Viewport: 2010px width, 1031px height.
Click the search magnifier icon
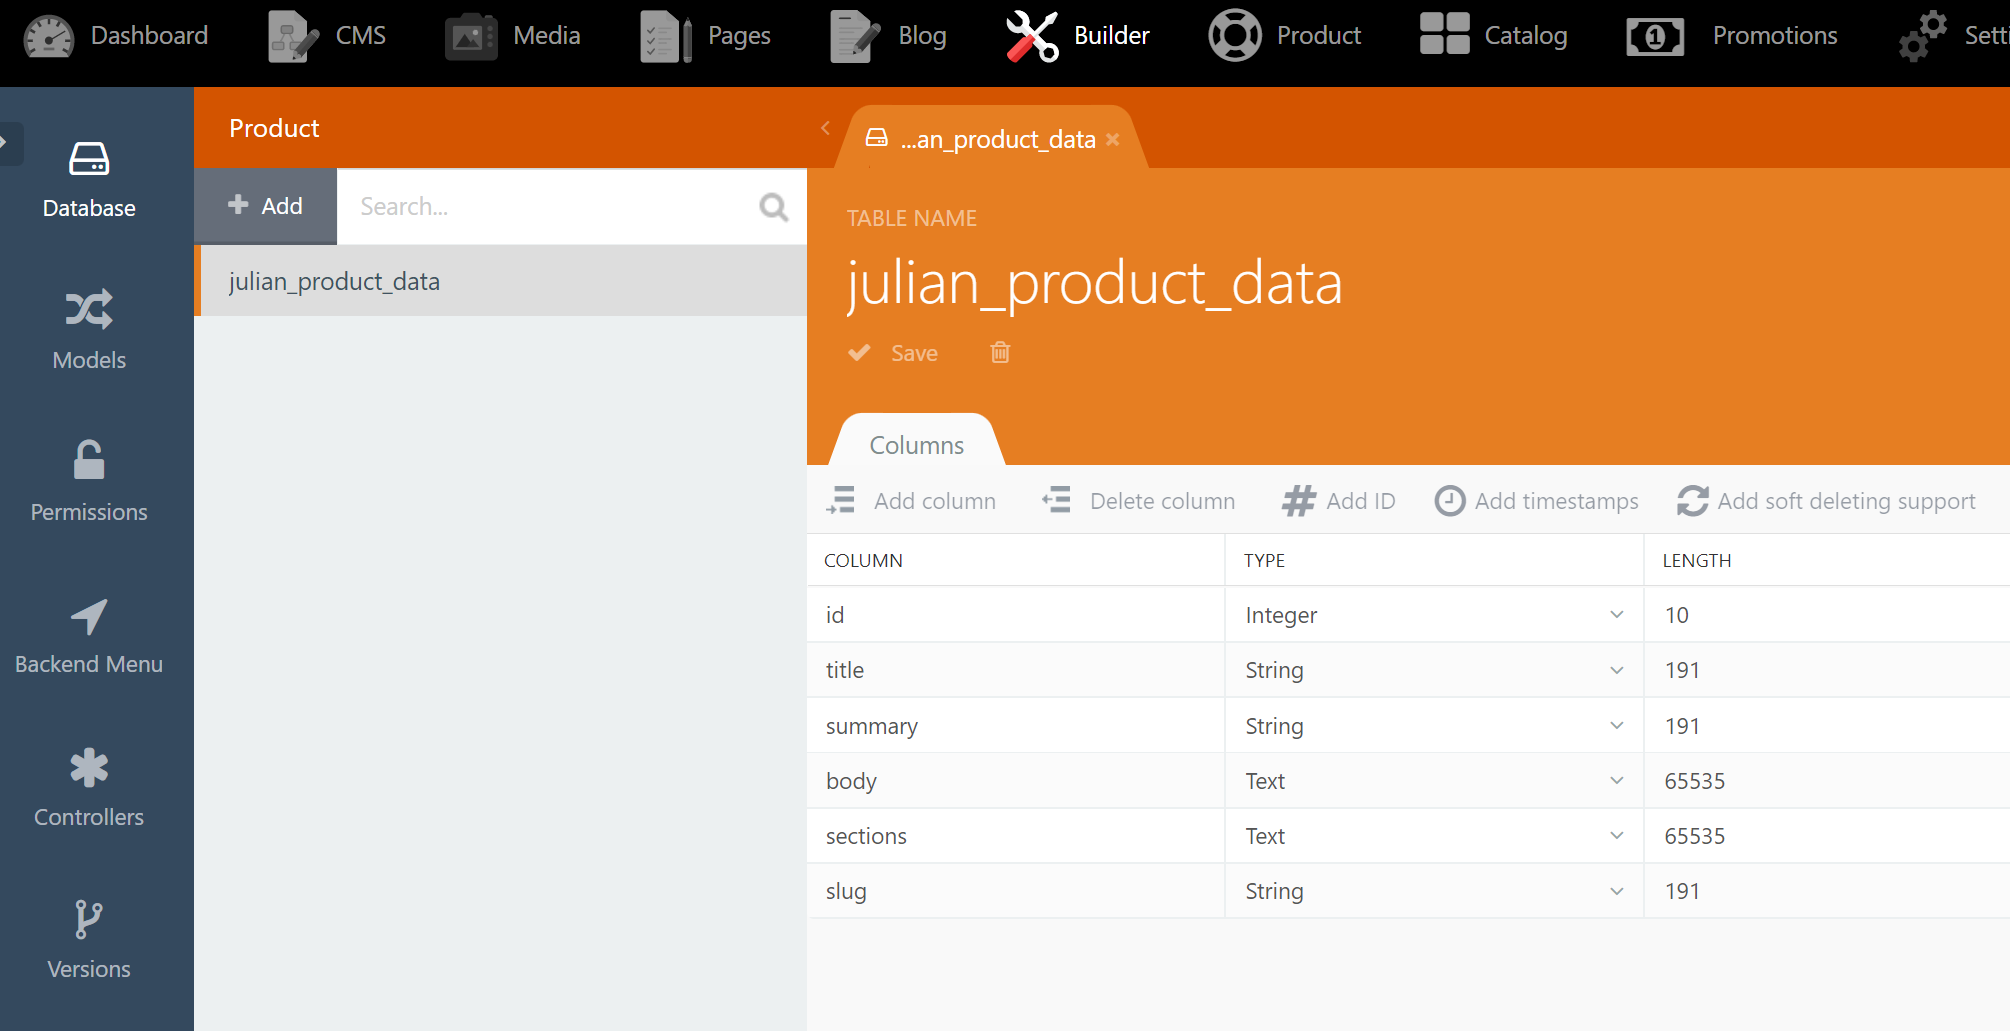pyautogui.click(x=773, y=207)
